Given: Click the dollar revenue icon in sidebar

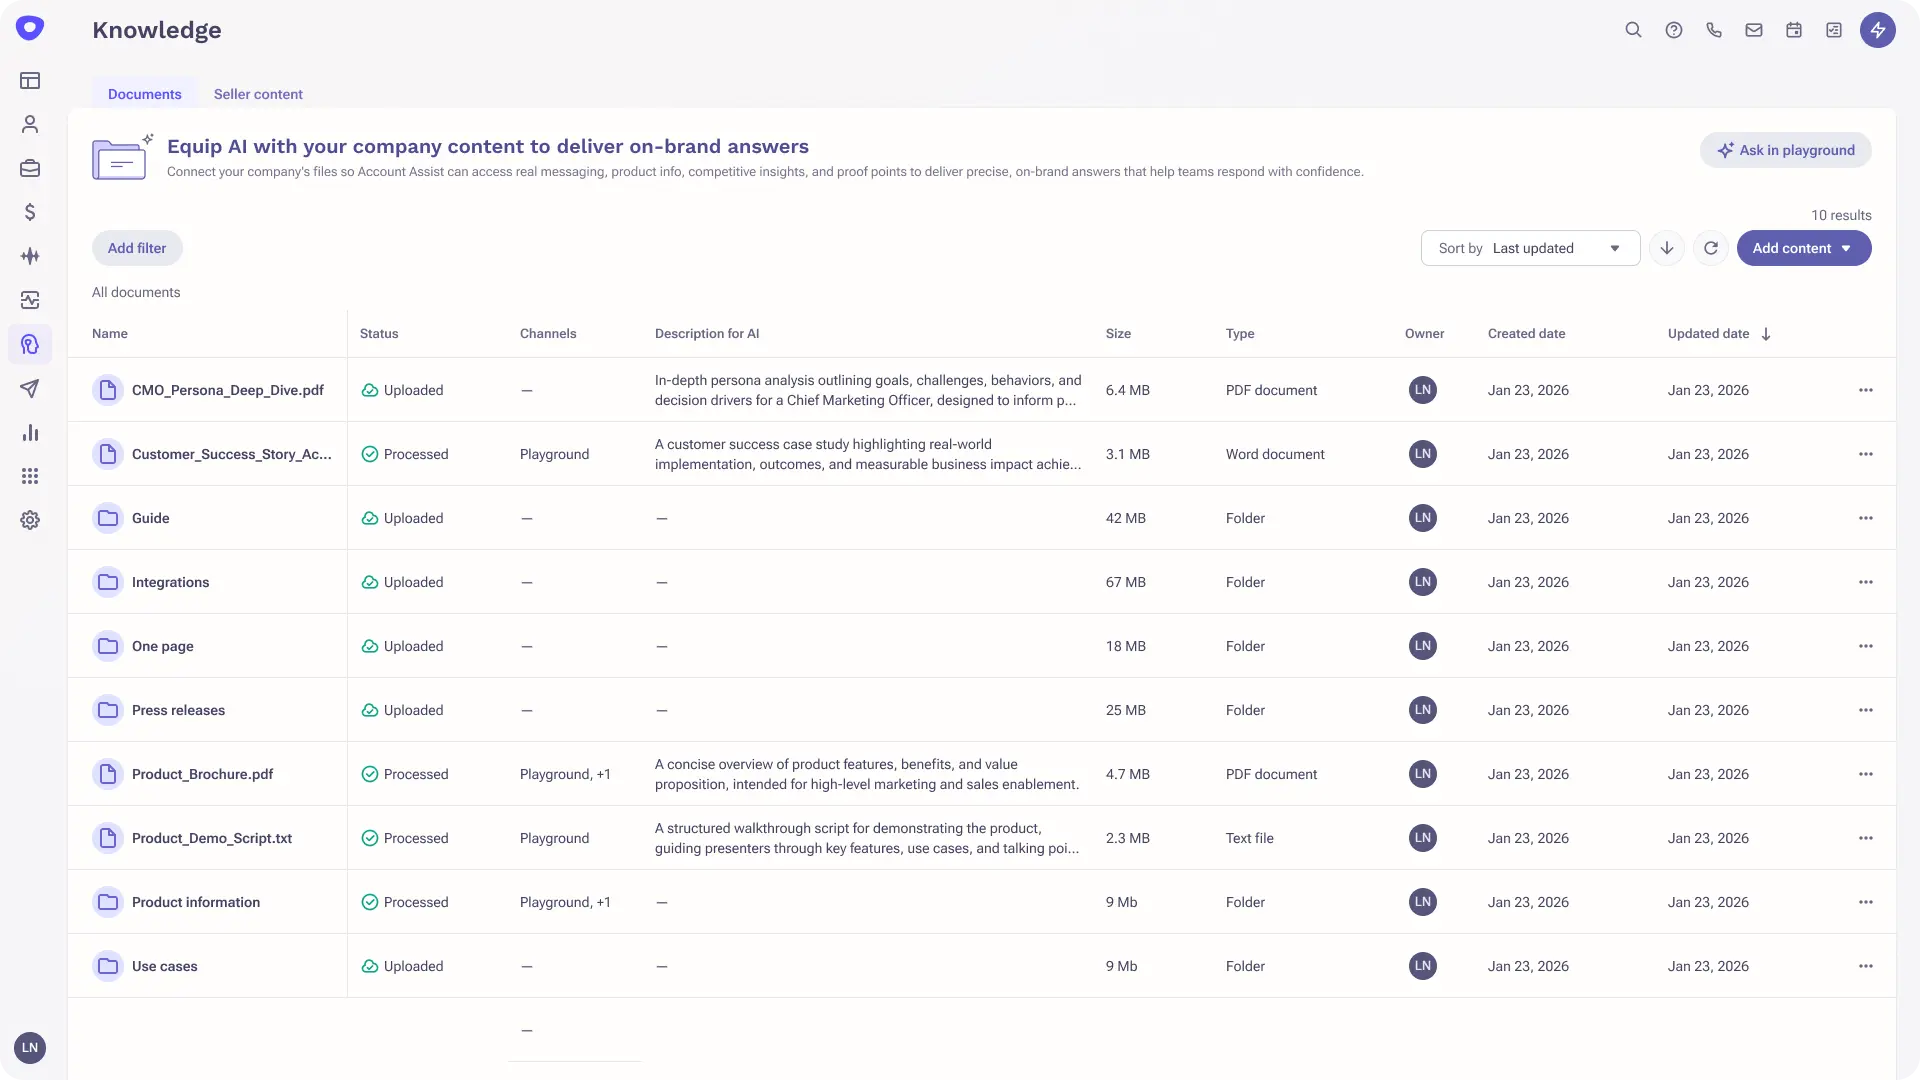Looking at the screenshot, I should pos(30,212).
